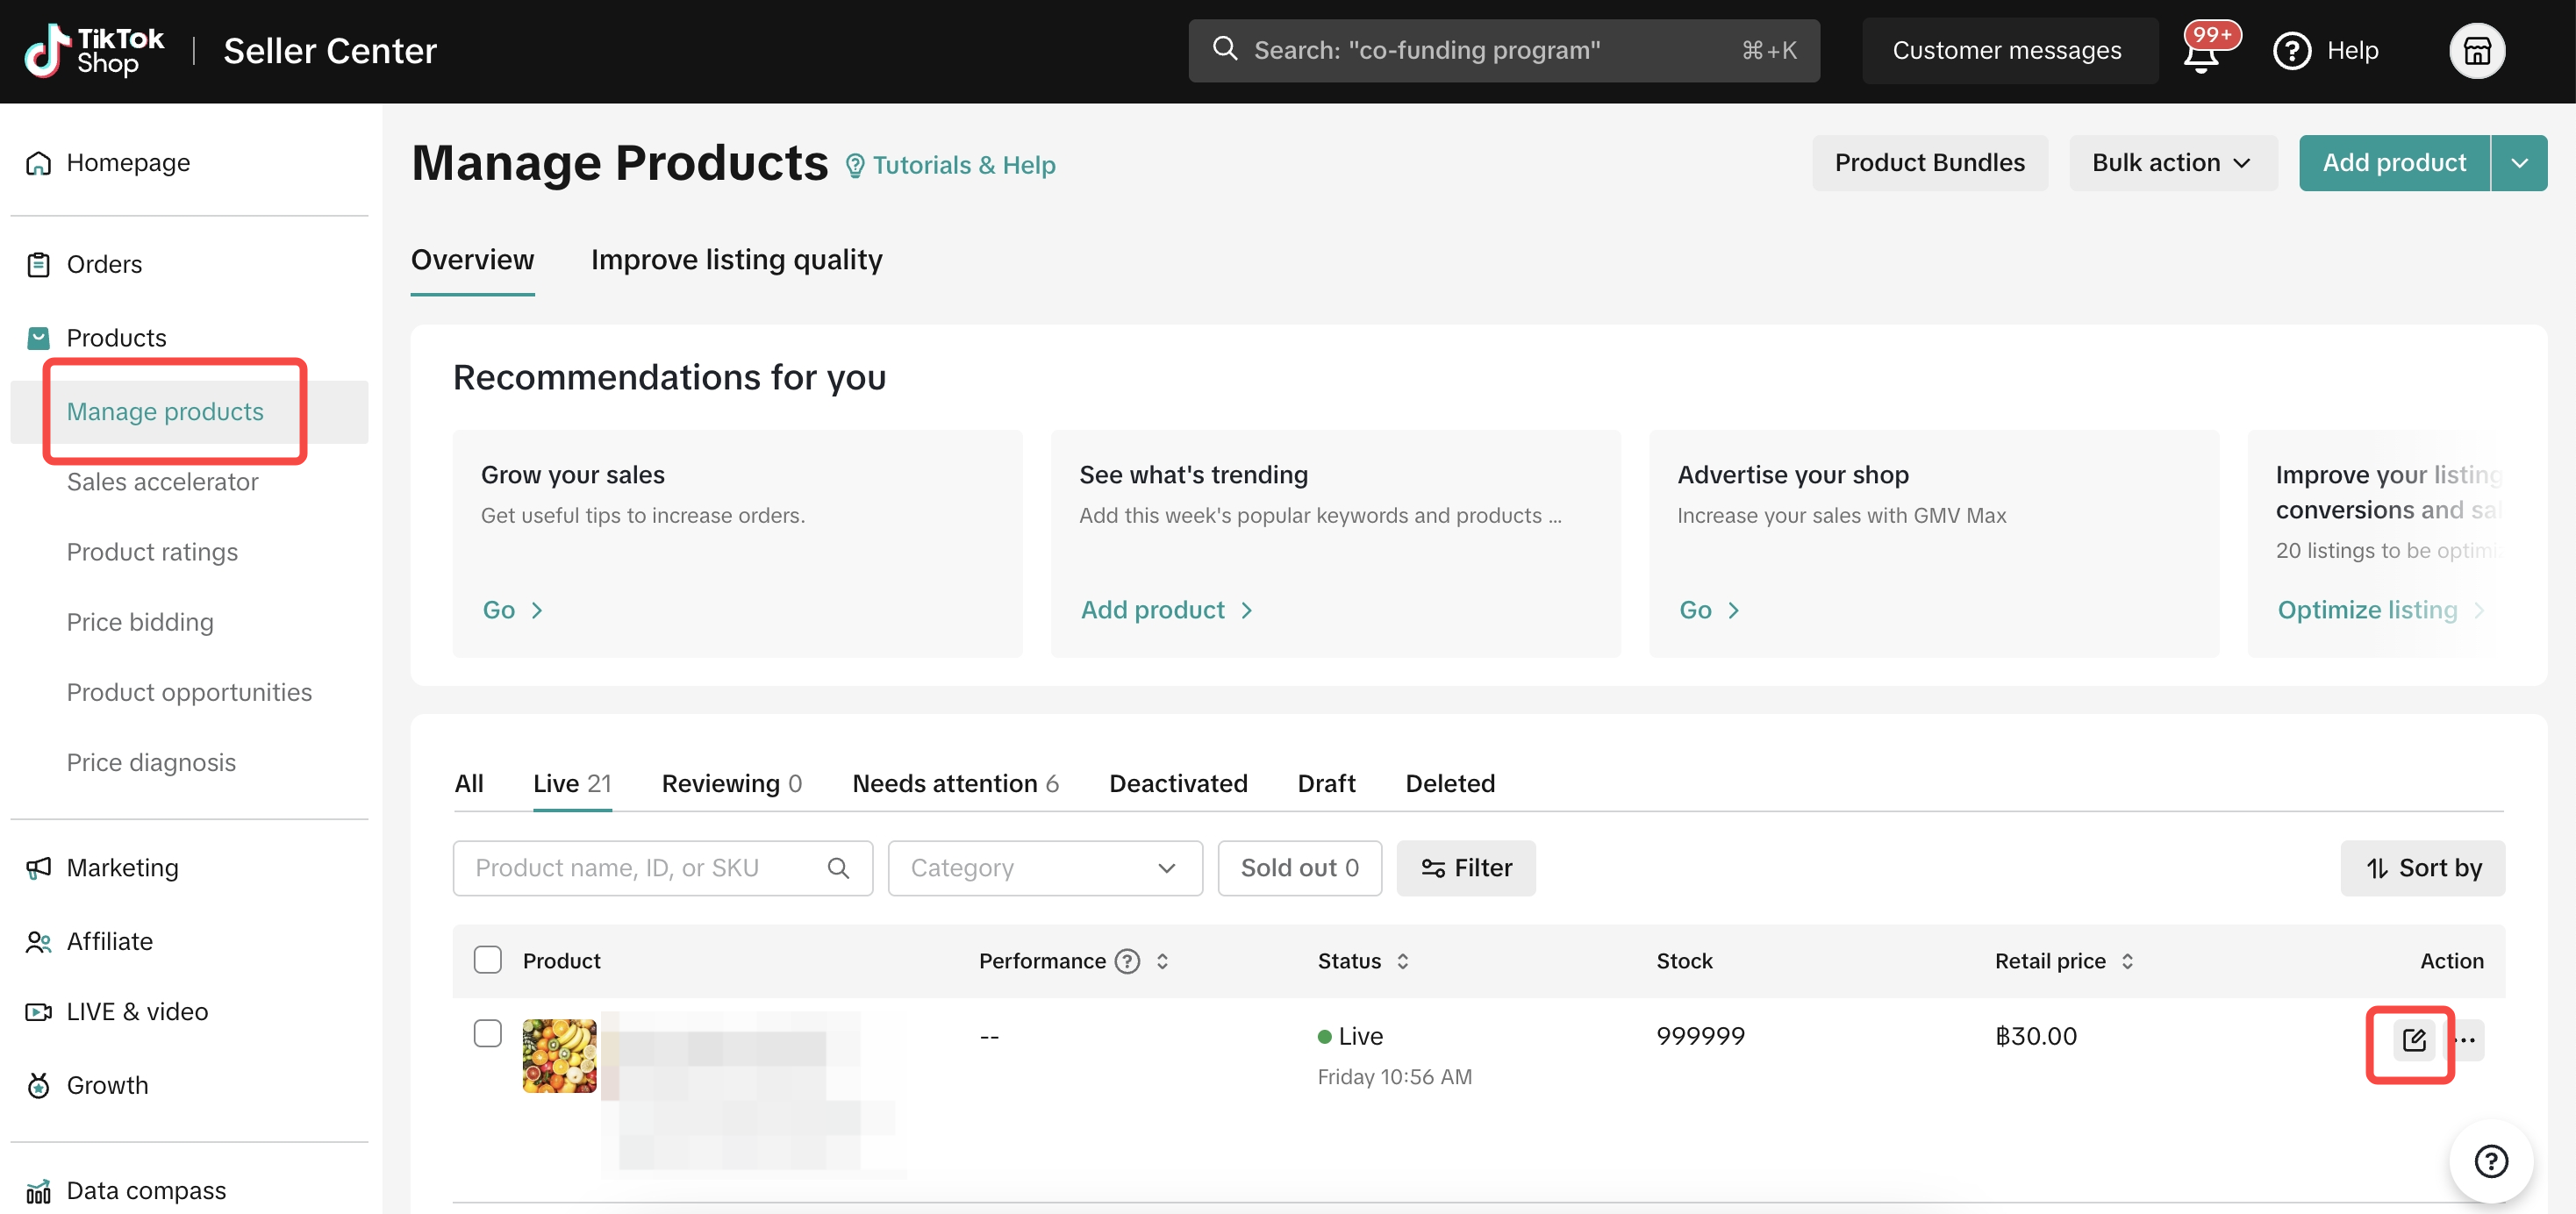Click the floating help chat icon
This screenshot has height=1214, width=2576.
pos(2490,1161)
